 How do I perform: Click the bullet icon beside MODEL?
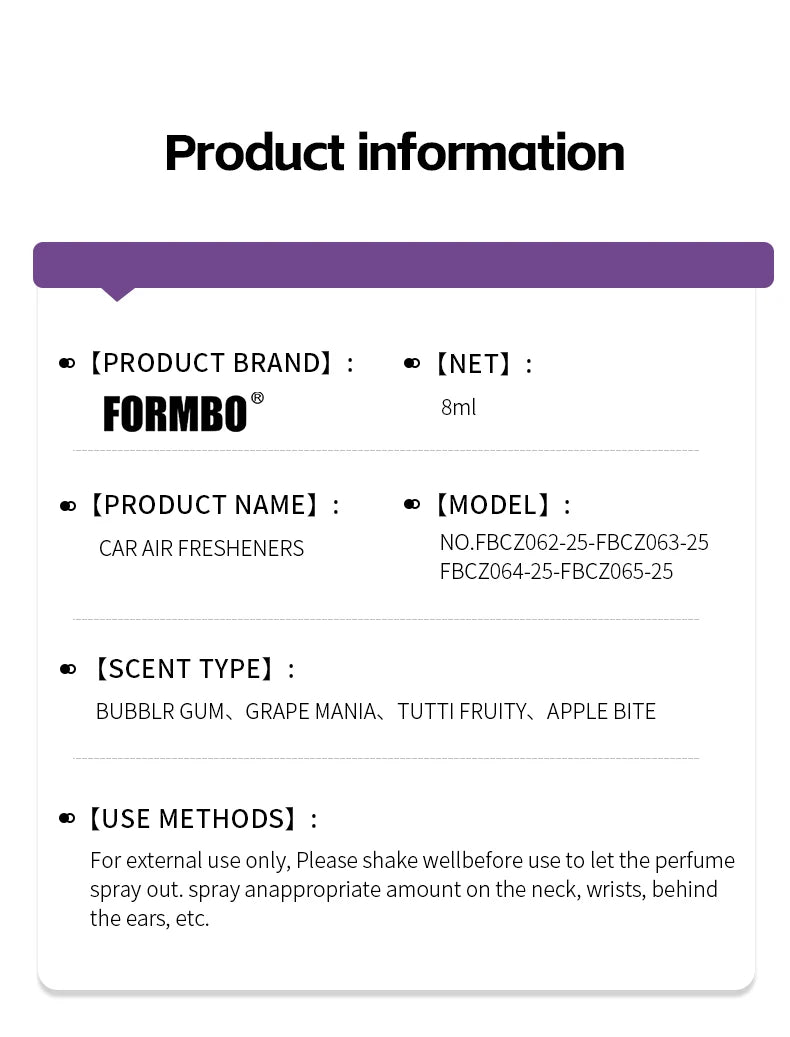412,505
